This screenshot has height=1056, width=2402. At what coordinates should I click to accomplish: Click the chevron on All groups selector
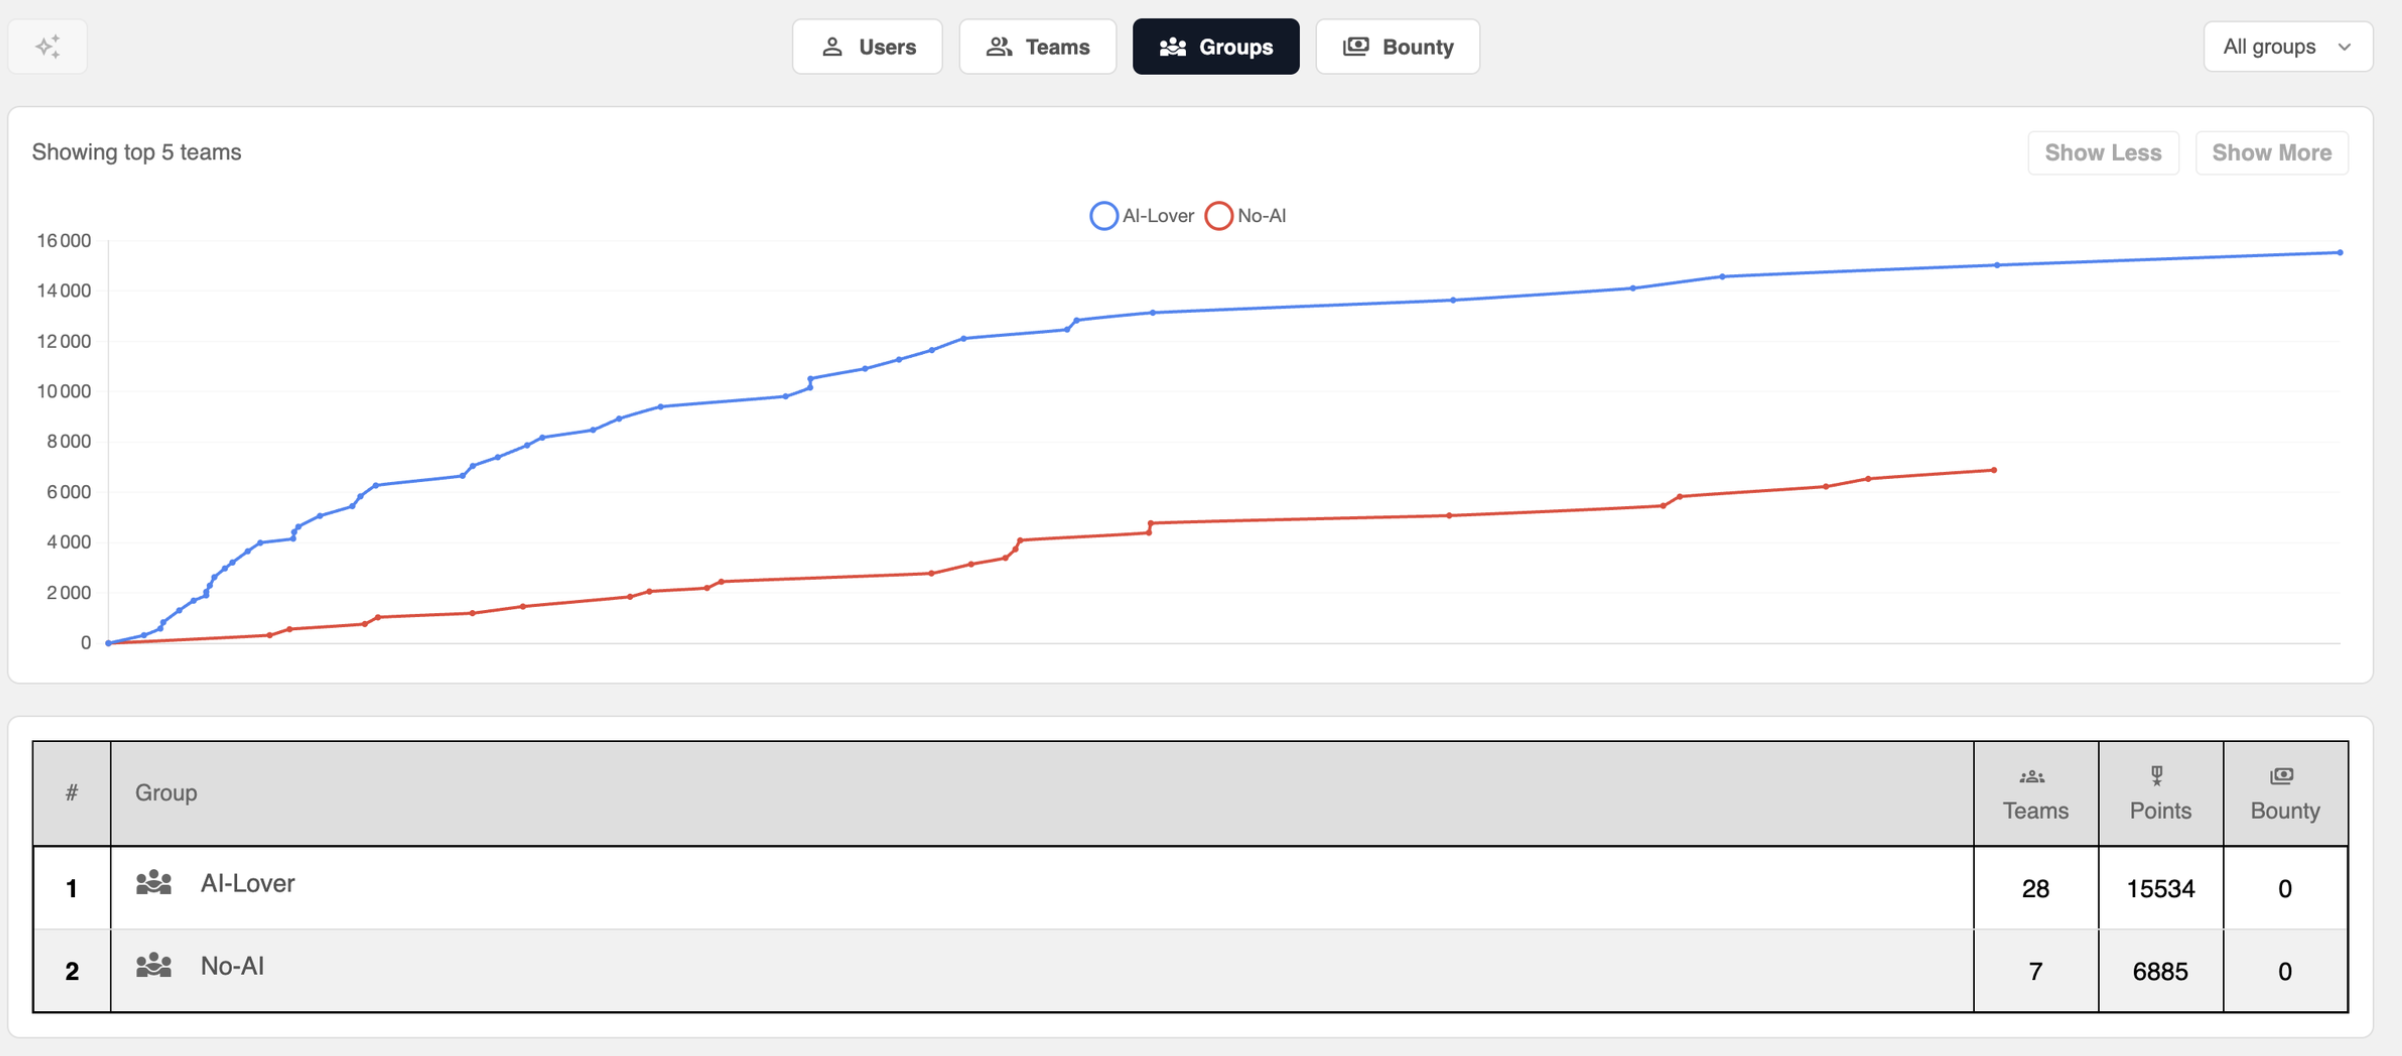[2345, 47]
